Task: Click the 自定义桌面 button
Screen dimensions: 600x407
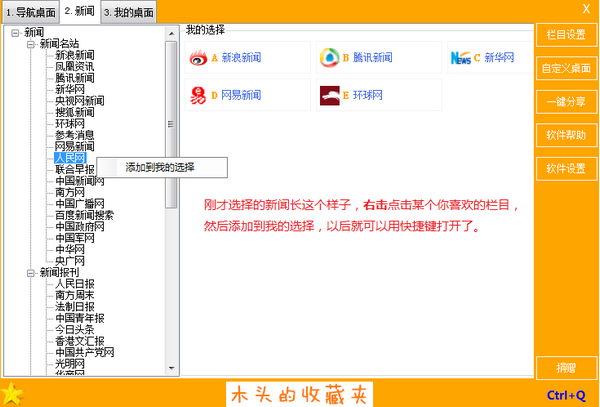Action: click(566, 68)
